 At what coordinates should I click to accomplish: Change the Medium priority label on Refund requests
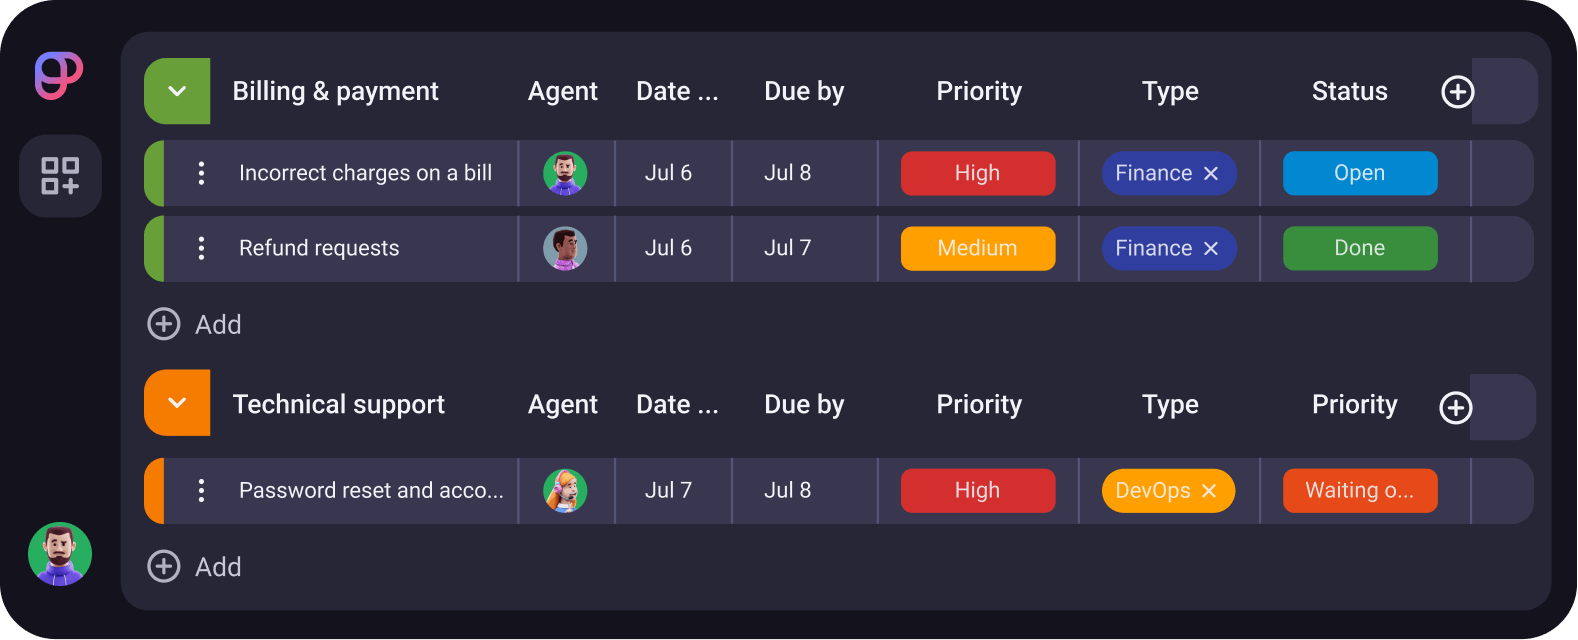tap(978, 248)
